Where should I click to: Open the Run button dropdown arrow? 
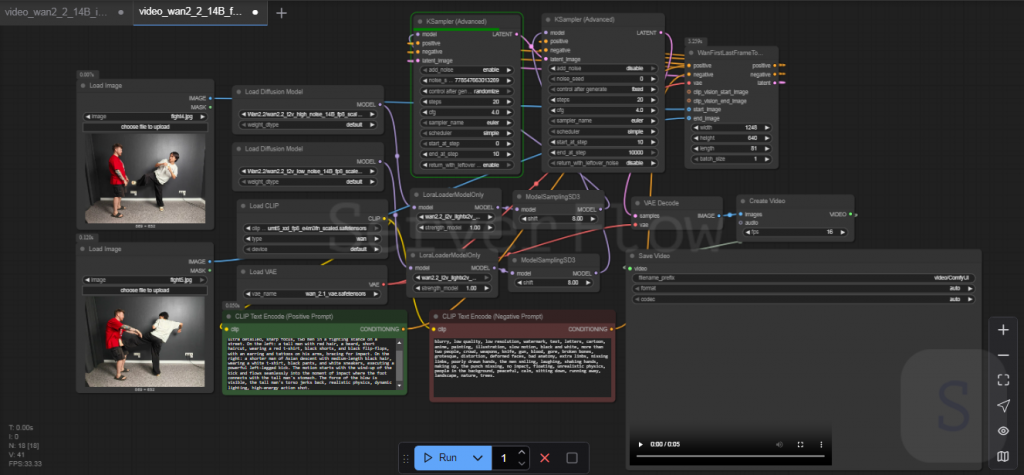click(x=478, y=458)
